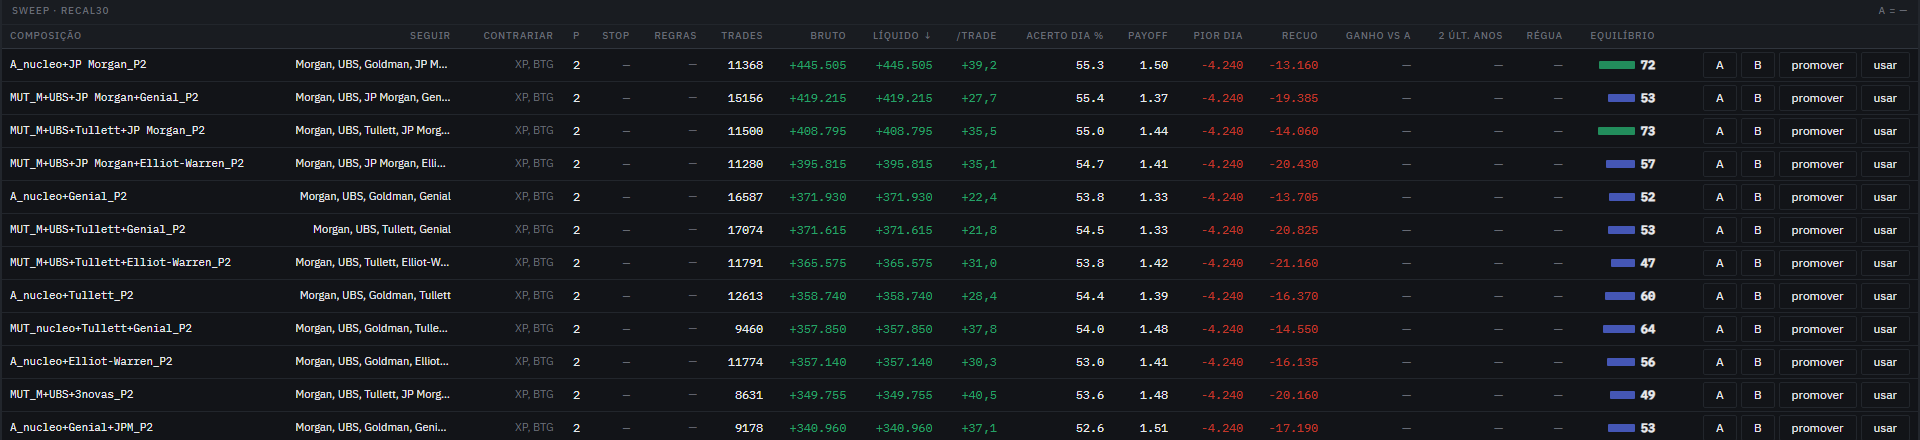
Task: Assign MUT_M+UBS+JP Morgan+Genial_P2 to slot B
Action: tap(1757, 98)
